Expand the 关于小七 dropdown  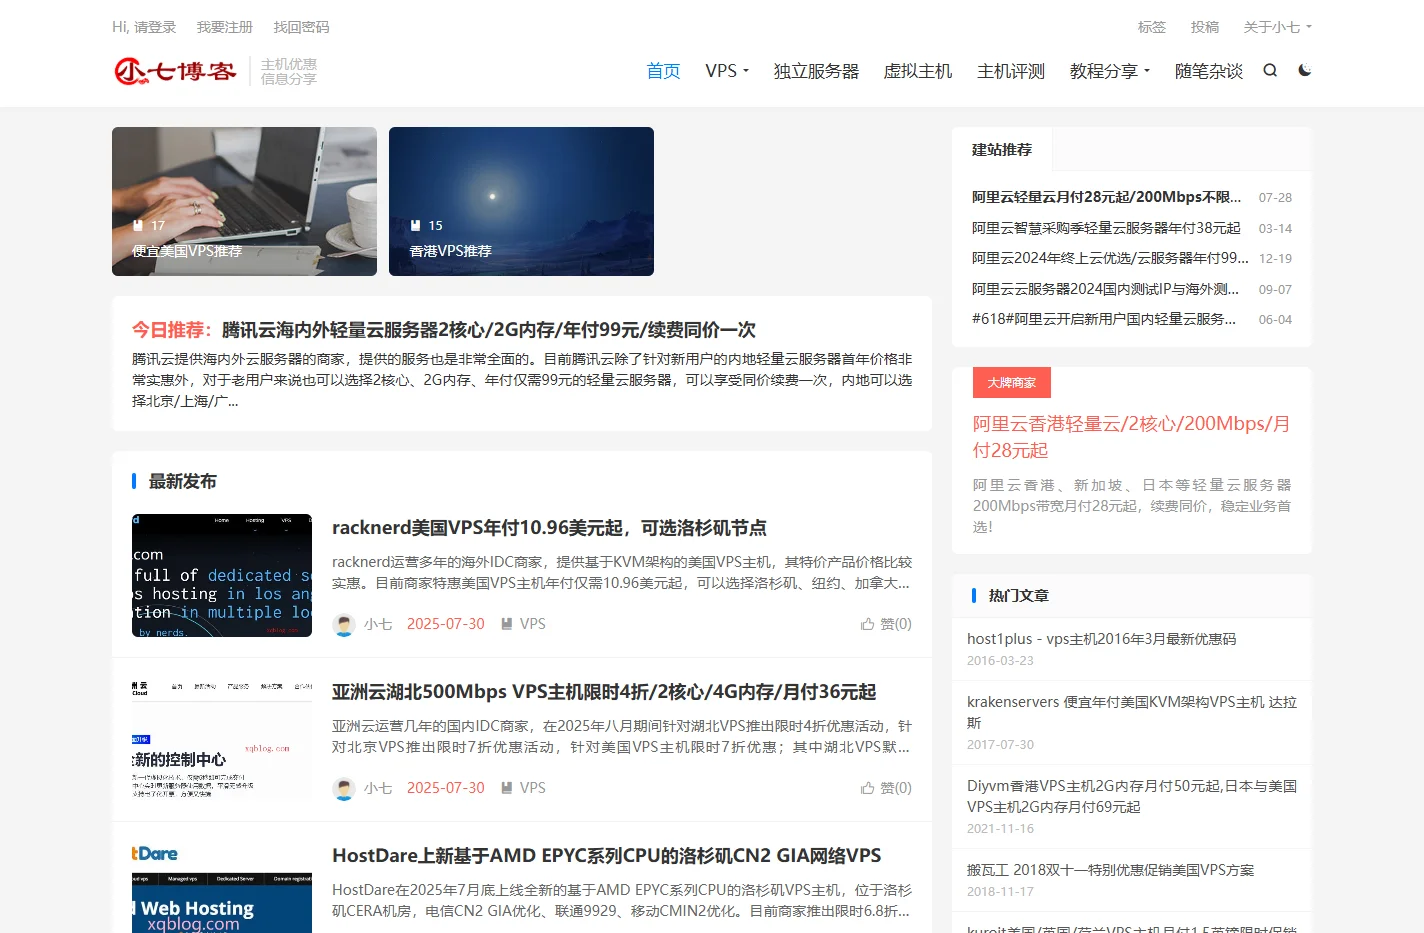click(x=1277, y=27)
